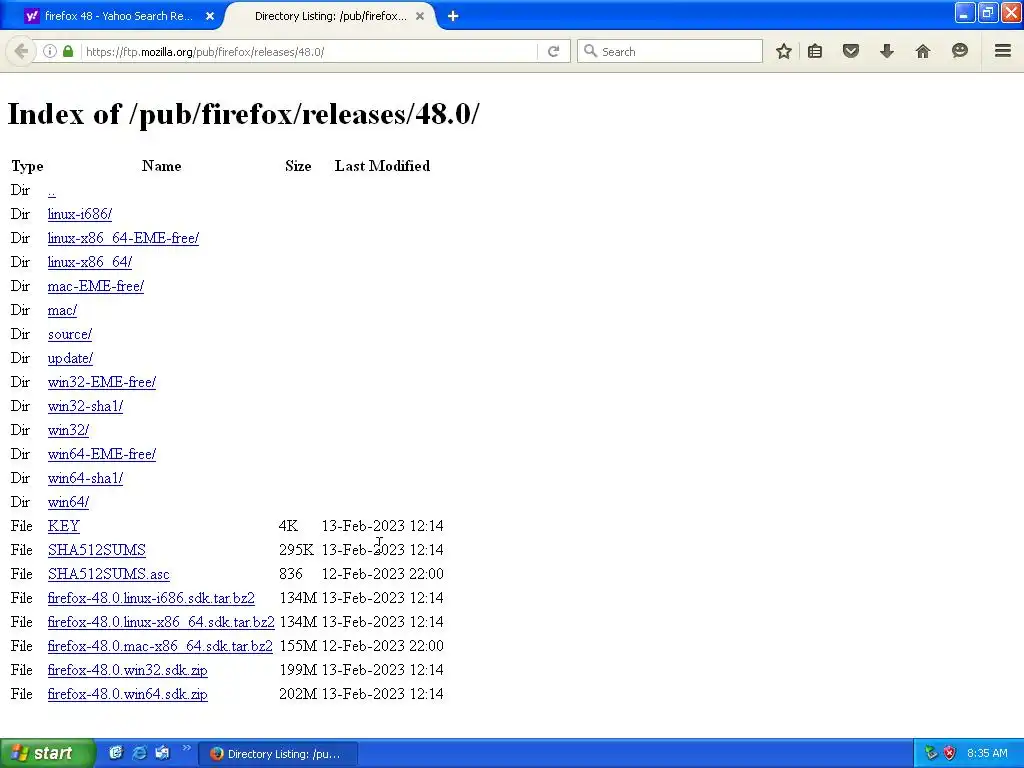Viewport: 1024px width, 768px height.
Task: Go to the home page icon
Action: [x=922, y=51]
